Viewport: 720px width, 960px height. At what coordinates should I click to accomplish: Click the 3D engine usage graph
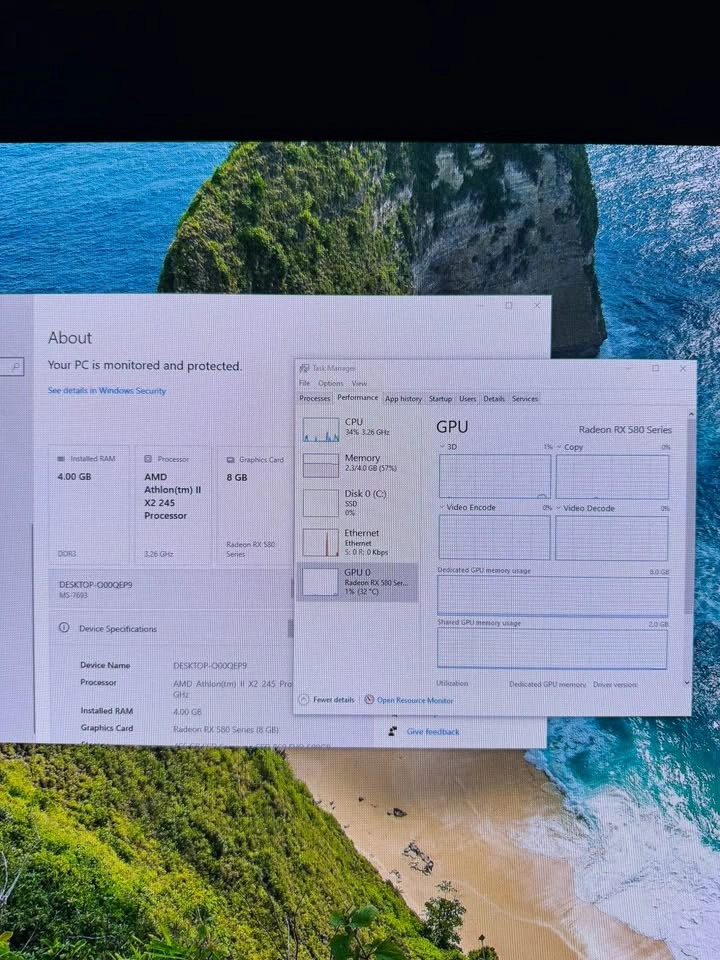(x=495, y=476)
